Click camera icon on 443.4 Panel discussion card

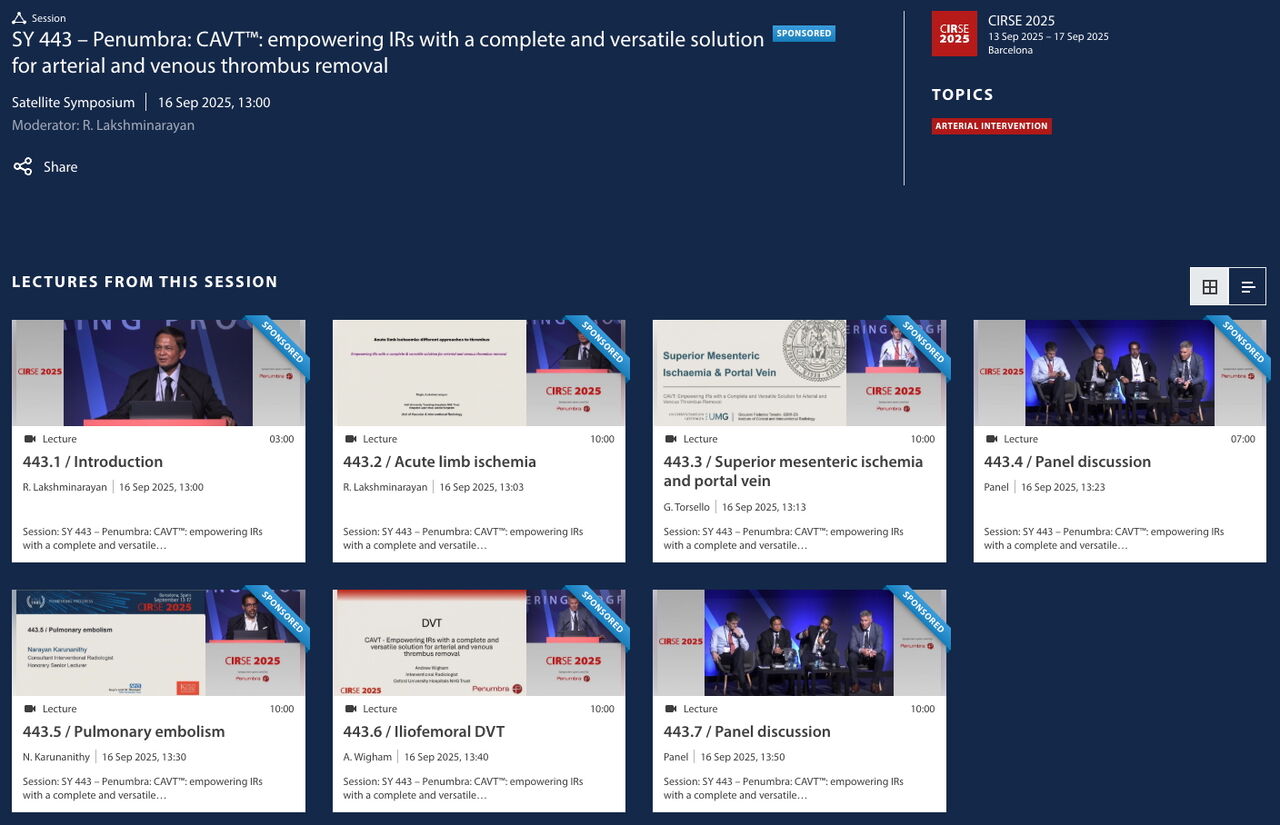pyautogui.click(x=991, y=439)
